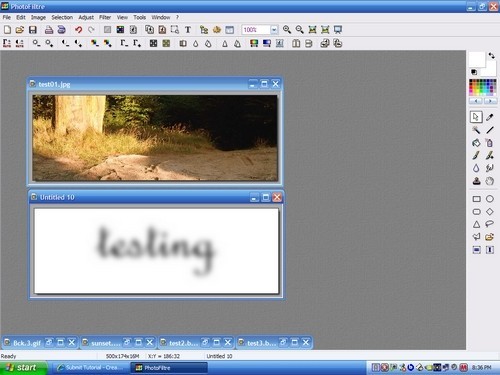Open the Edit menu
This screenshot has height=375, width=500.
tap(21, 17)
